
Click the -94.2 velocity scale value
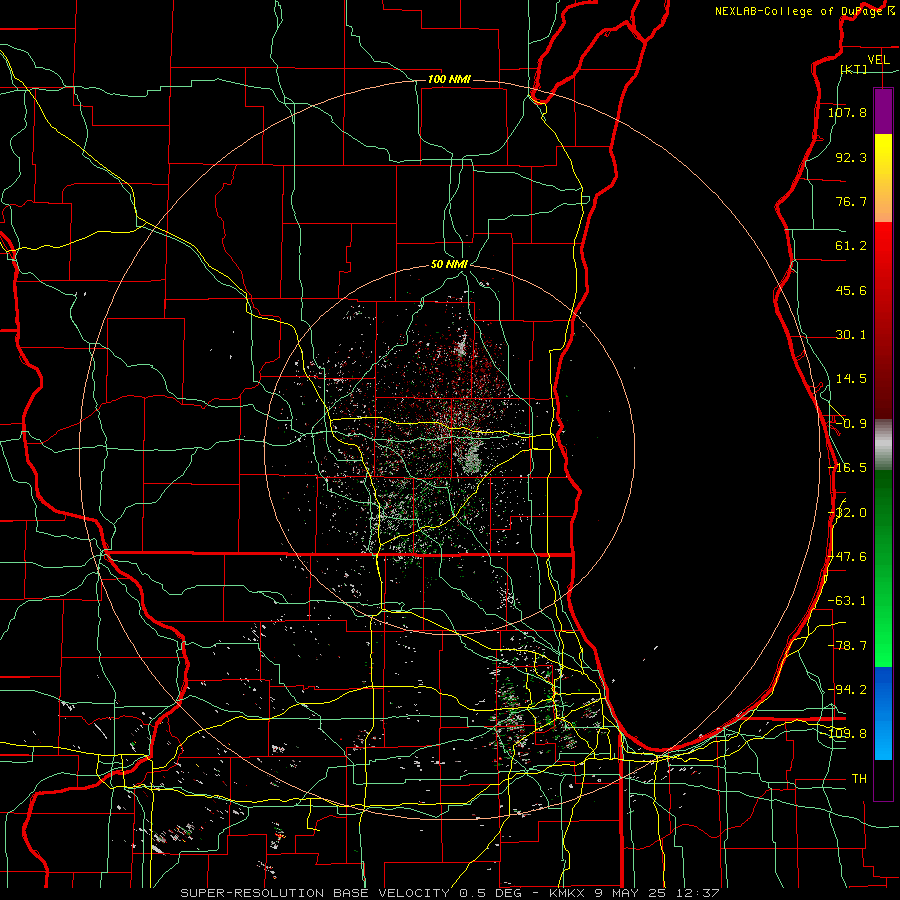[x=848, y=689]
